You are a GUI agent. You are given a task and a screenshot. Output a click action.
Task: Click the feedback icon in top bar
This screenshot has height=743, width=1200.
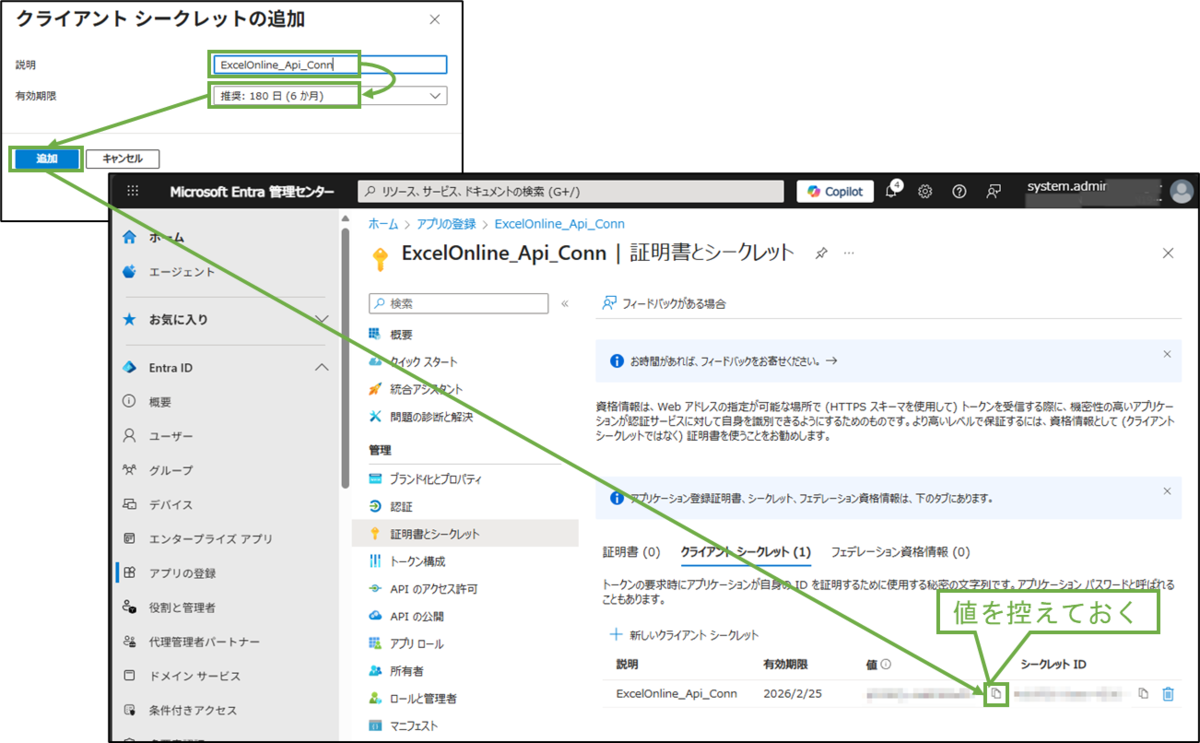pyautogui.click(x=993, y=191)
